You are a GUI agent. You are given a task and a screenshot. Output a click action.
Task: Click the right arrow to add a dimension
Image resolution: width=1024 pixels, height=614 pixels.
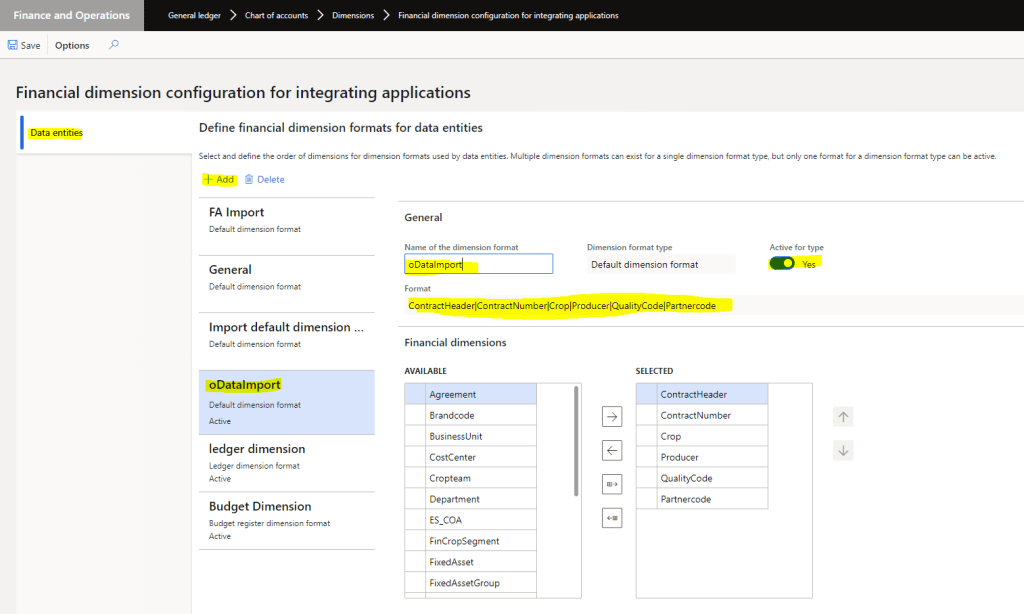[611, 415]
